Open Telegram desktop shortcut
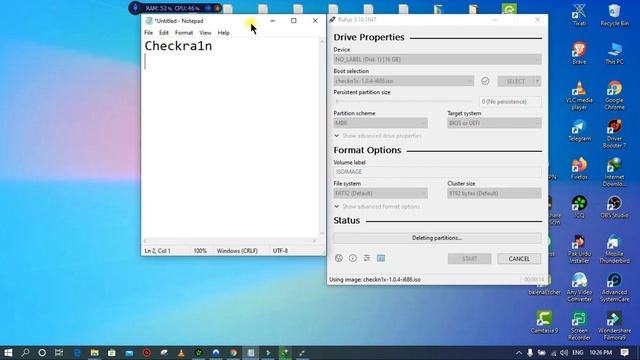640x360 pixels. pos(579,131)
